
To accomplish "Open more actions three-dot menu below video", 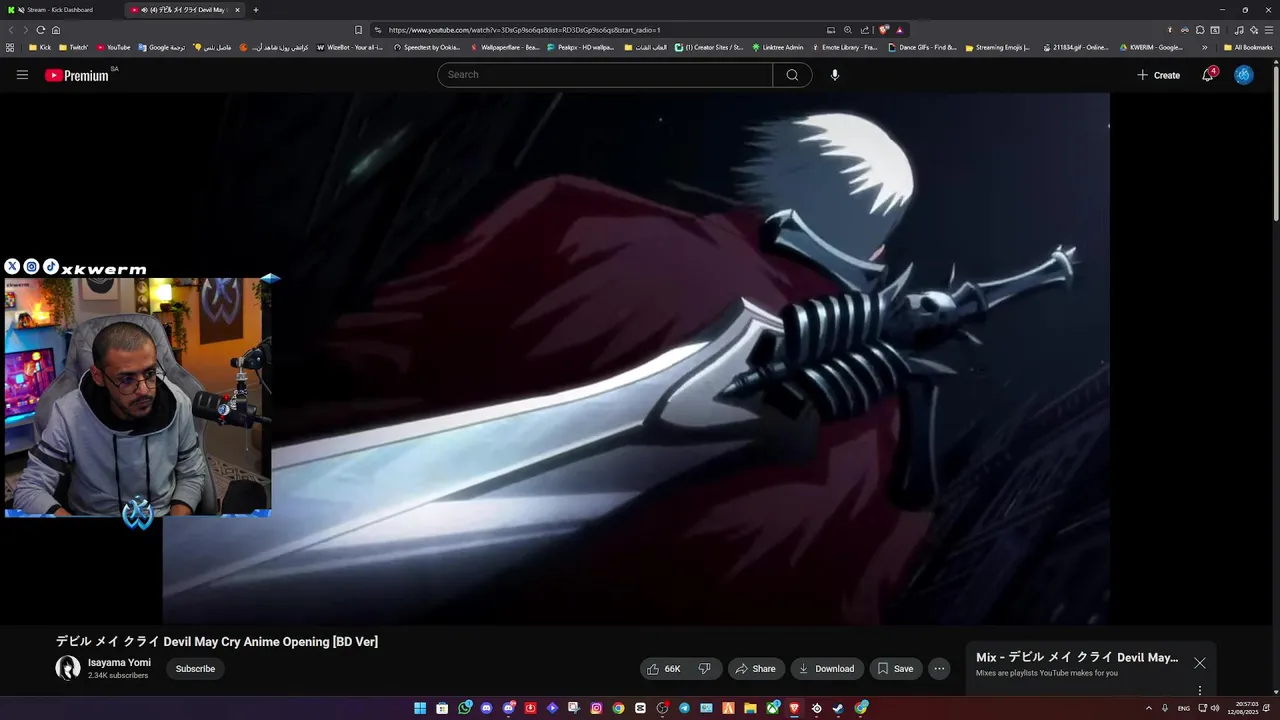I will click(x=939, y=669).
